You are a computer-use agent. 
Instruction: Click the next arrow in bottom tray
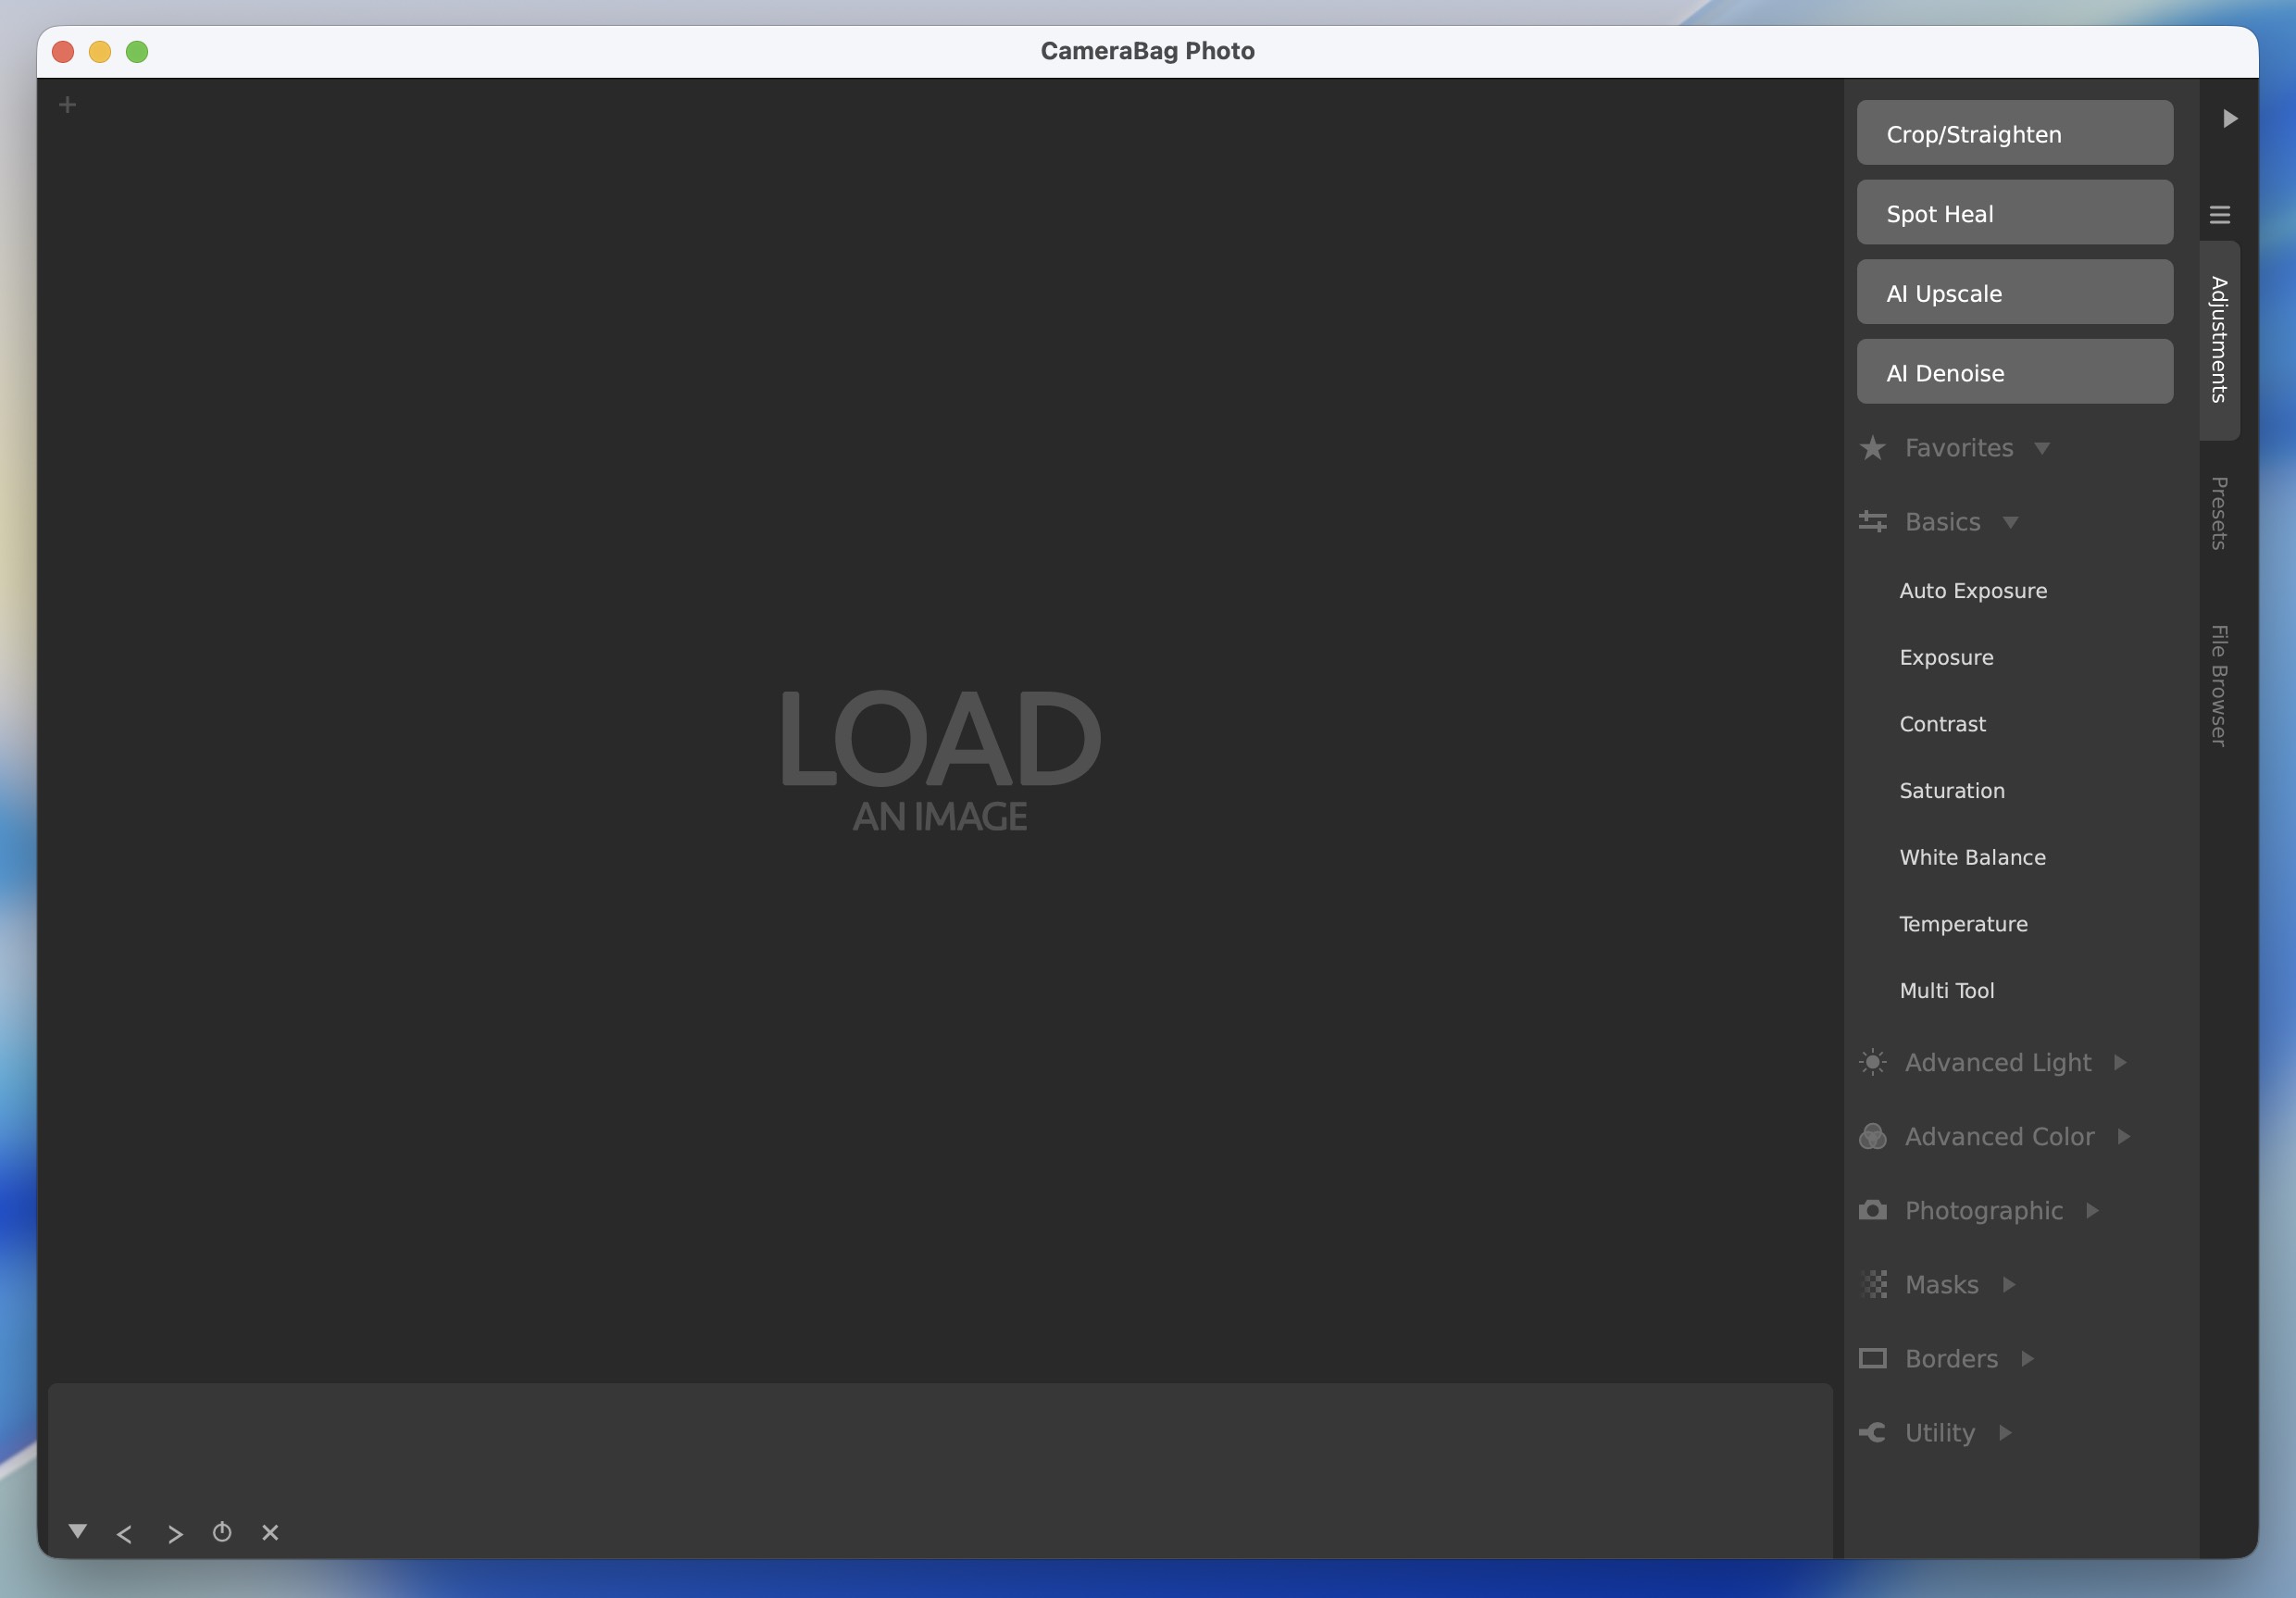point(175,1533)
